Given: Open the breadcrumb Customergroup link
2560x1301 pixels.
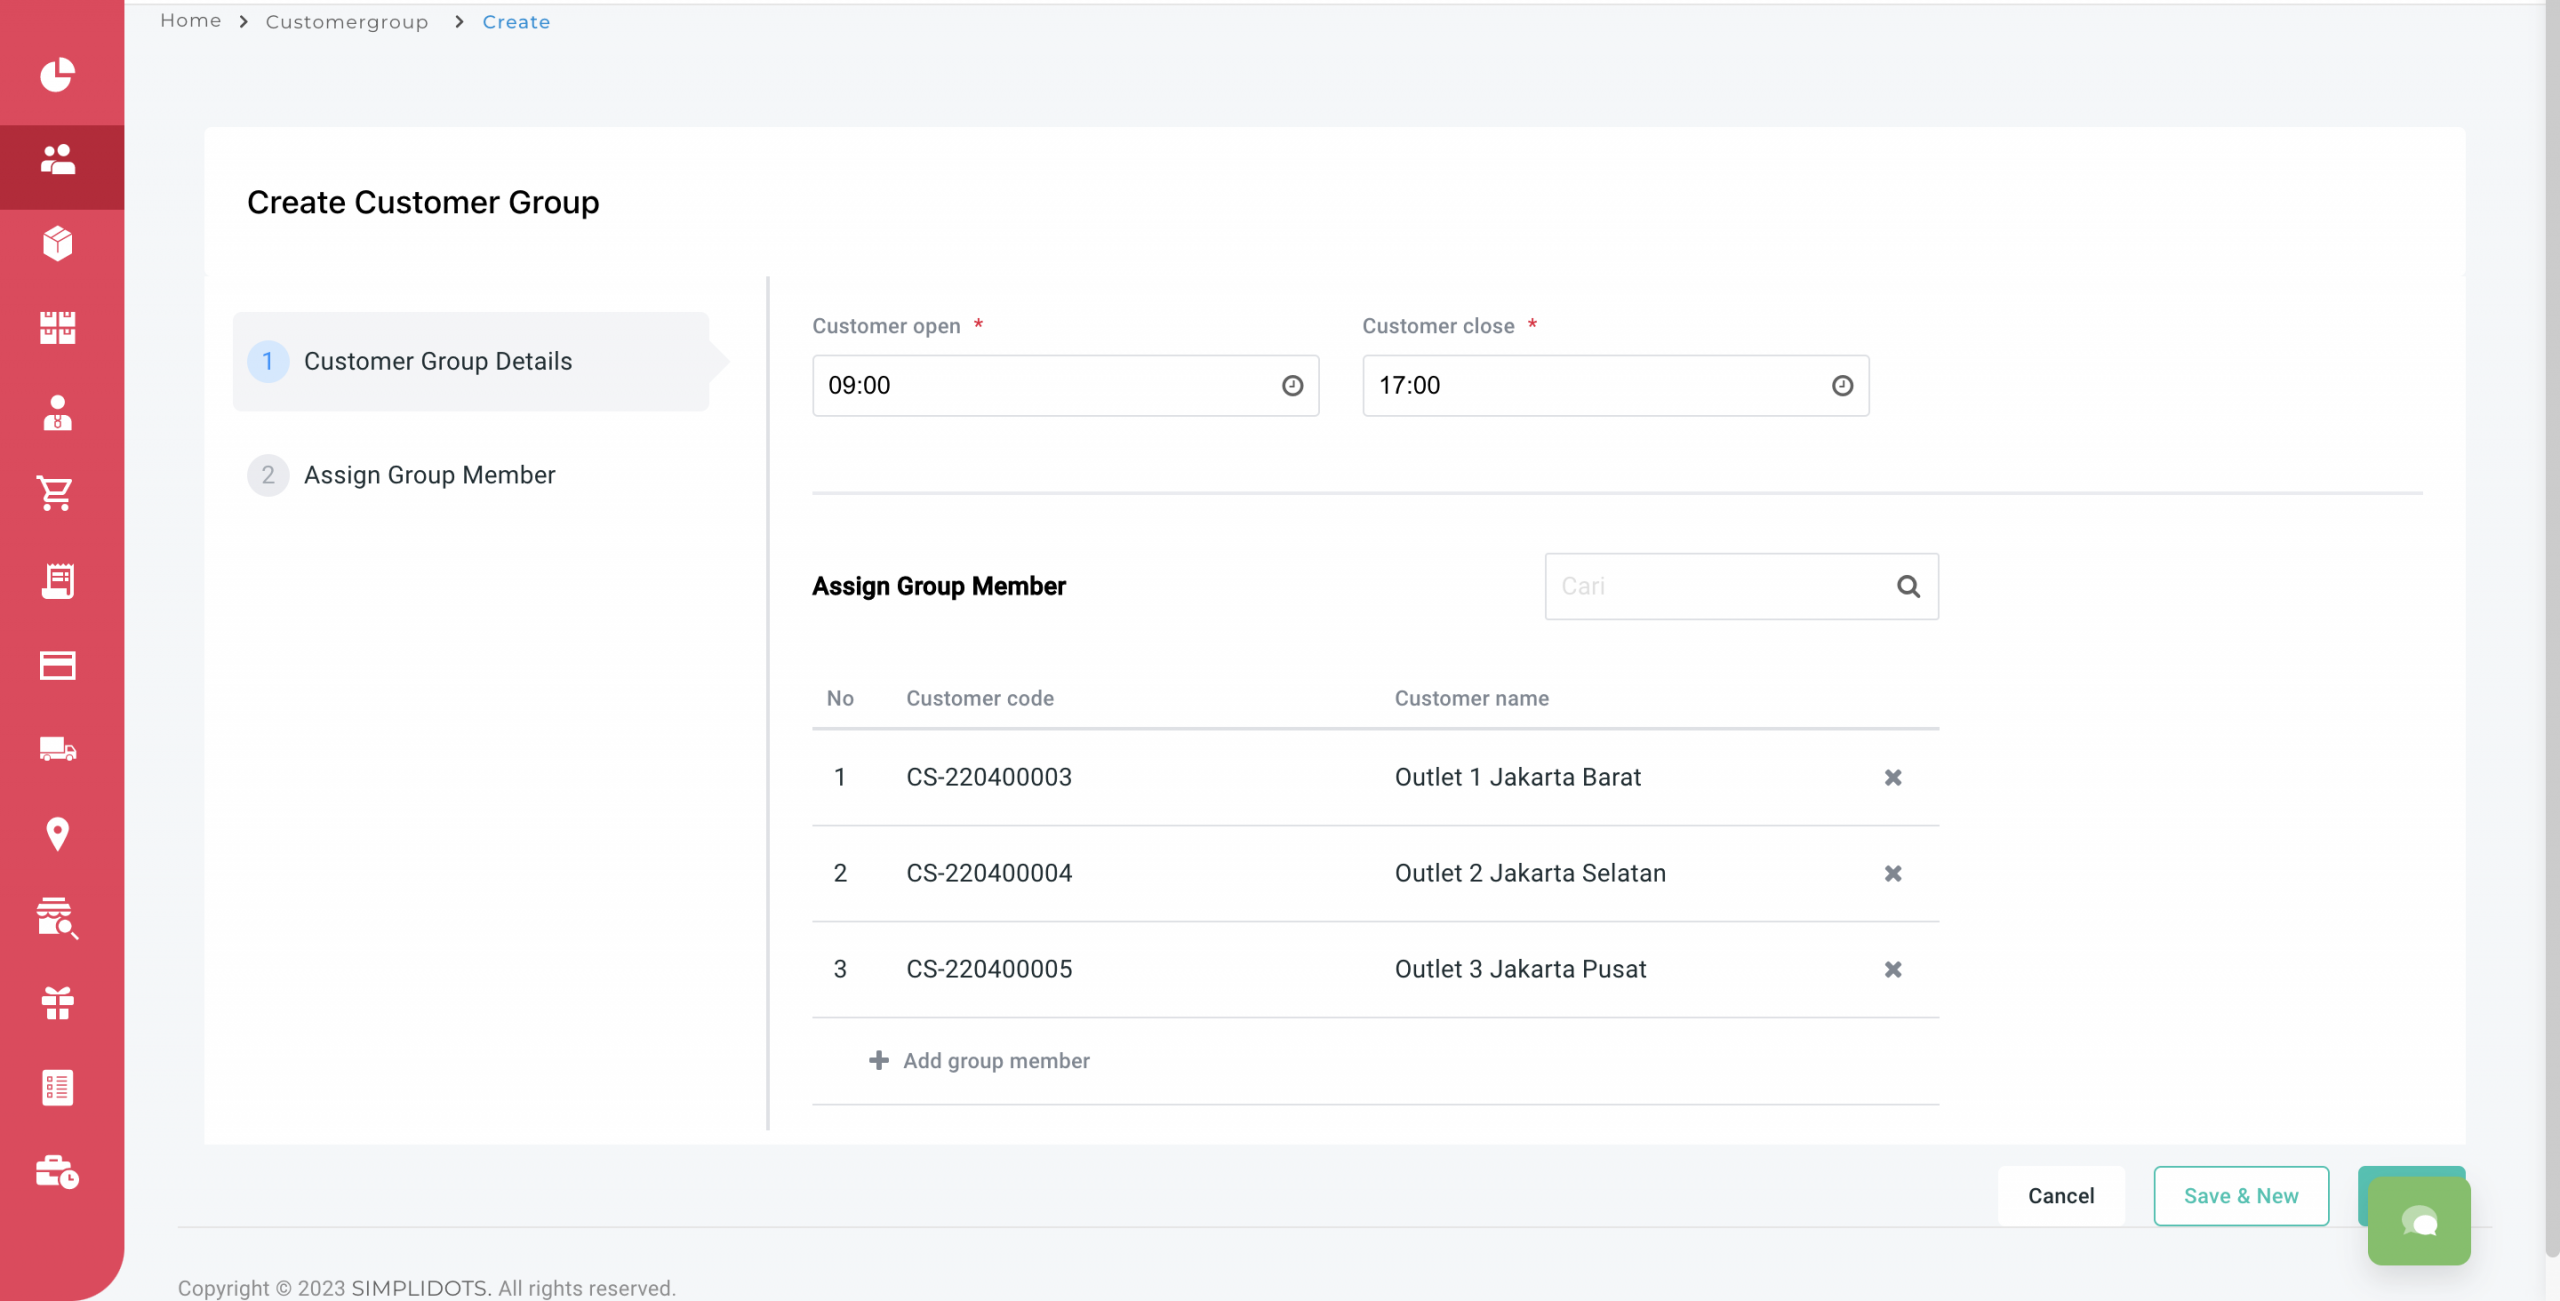Looking at the screenshot, I should pyautogui.click(x=347, y=20).
